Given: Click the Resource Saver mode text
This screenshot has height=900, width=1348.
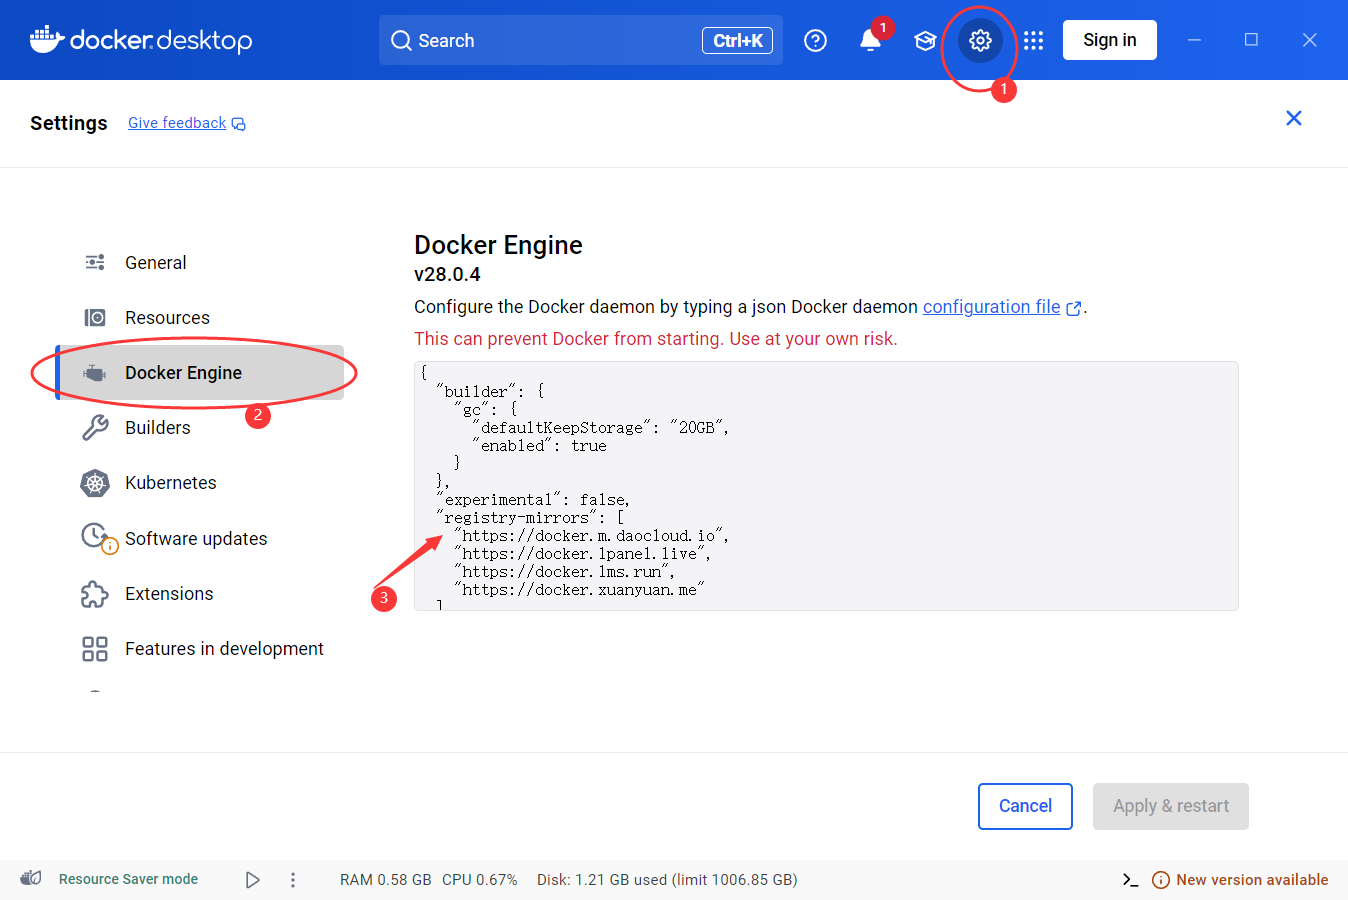Looking at the screenshot, I should click(128, 879).
